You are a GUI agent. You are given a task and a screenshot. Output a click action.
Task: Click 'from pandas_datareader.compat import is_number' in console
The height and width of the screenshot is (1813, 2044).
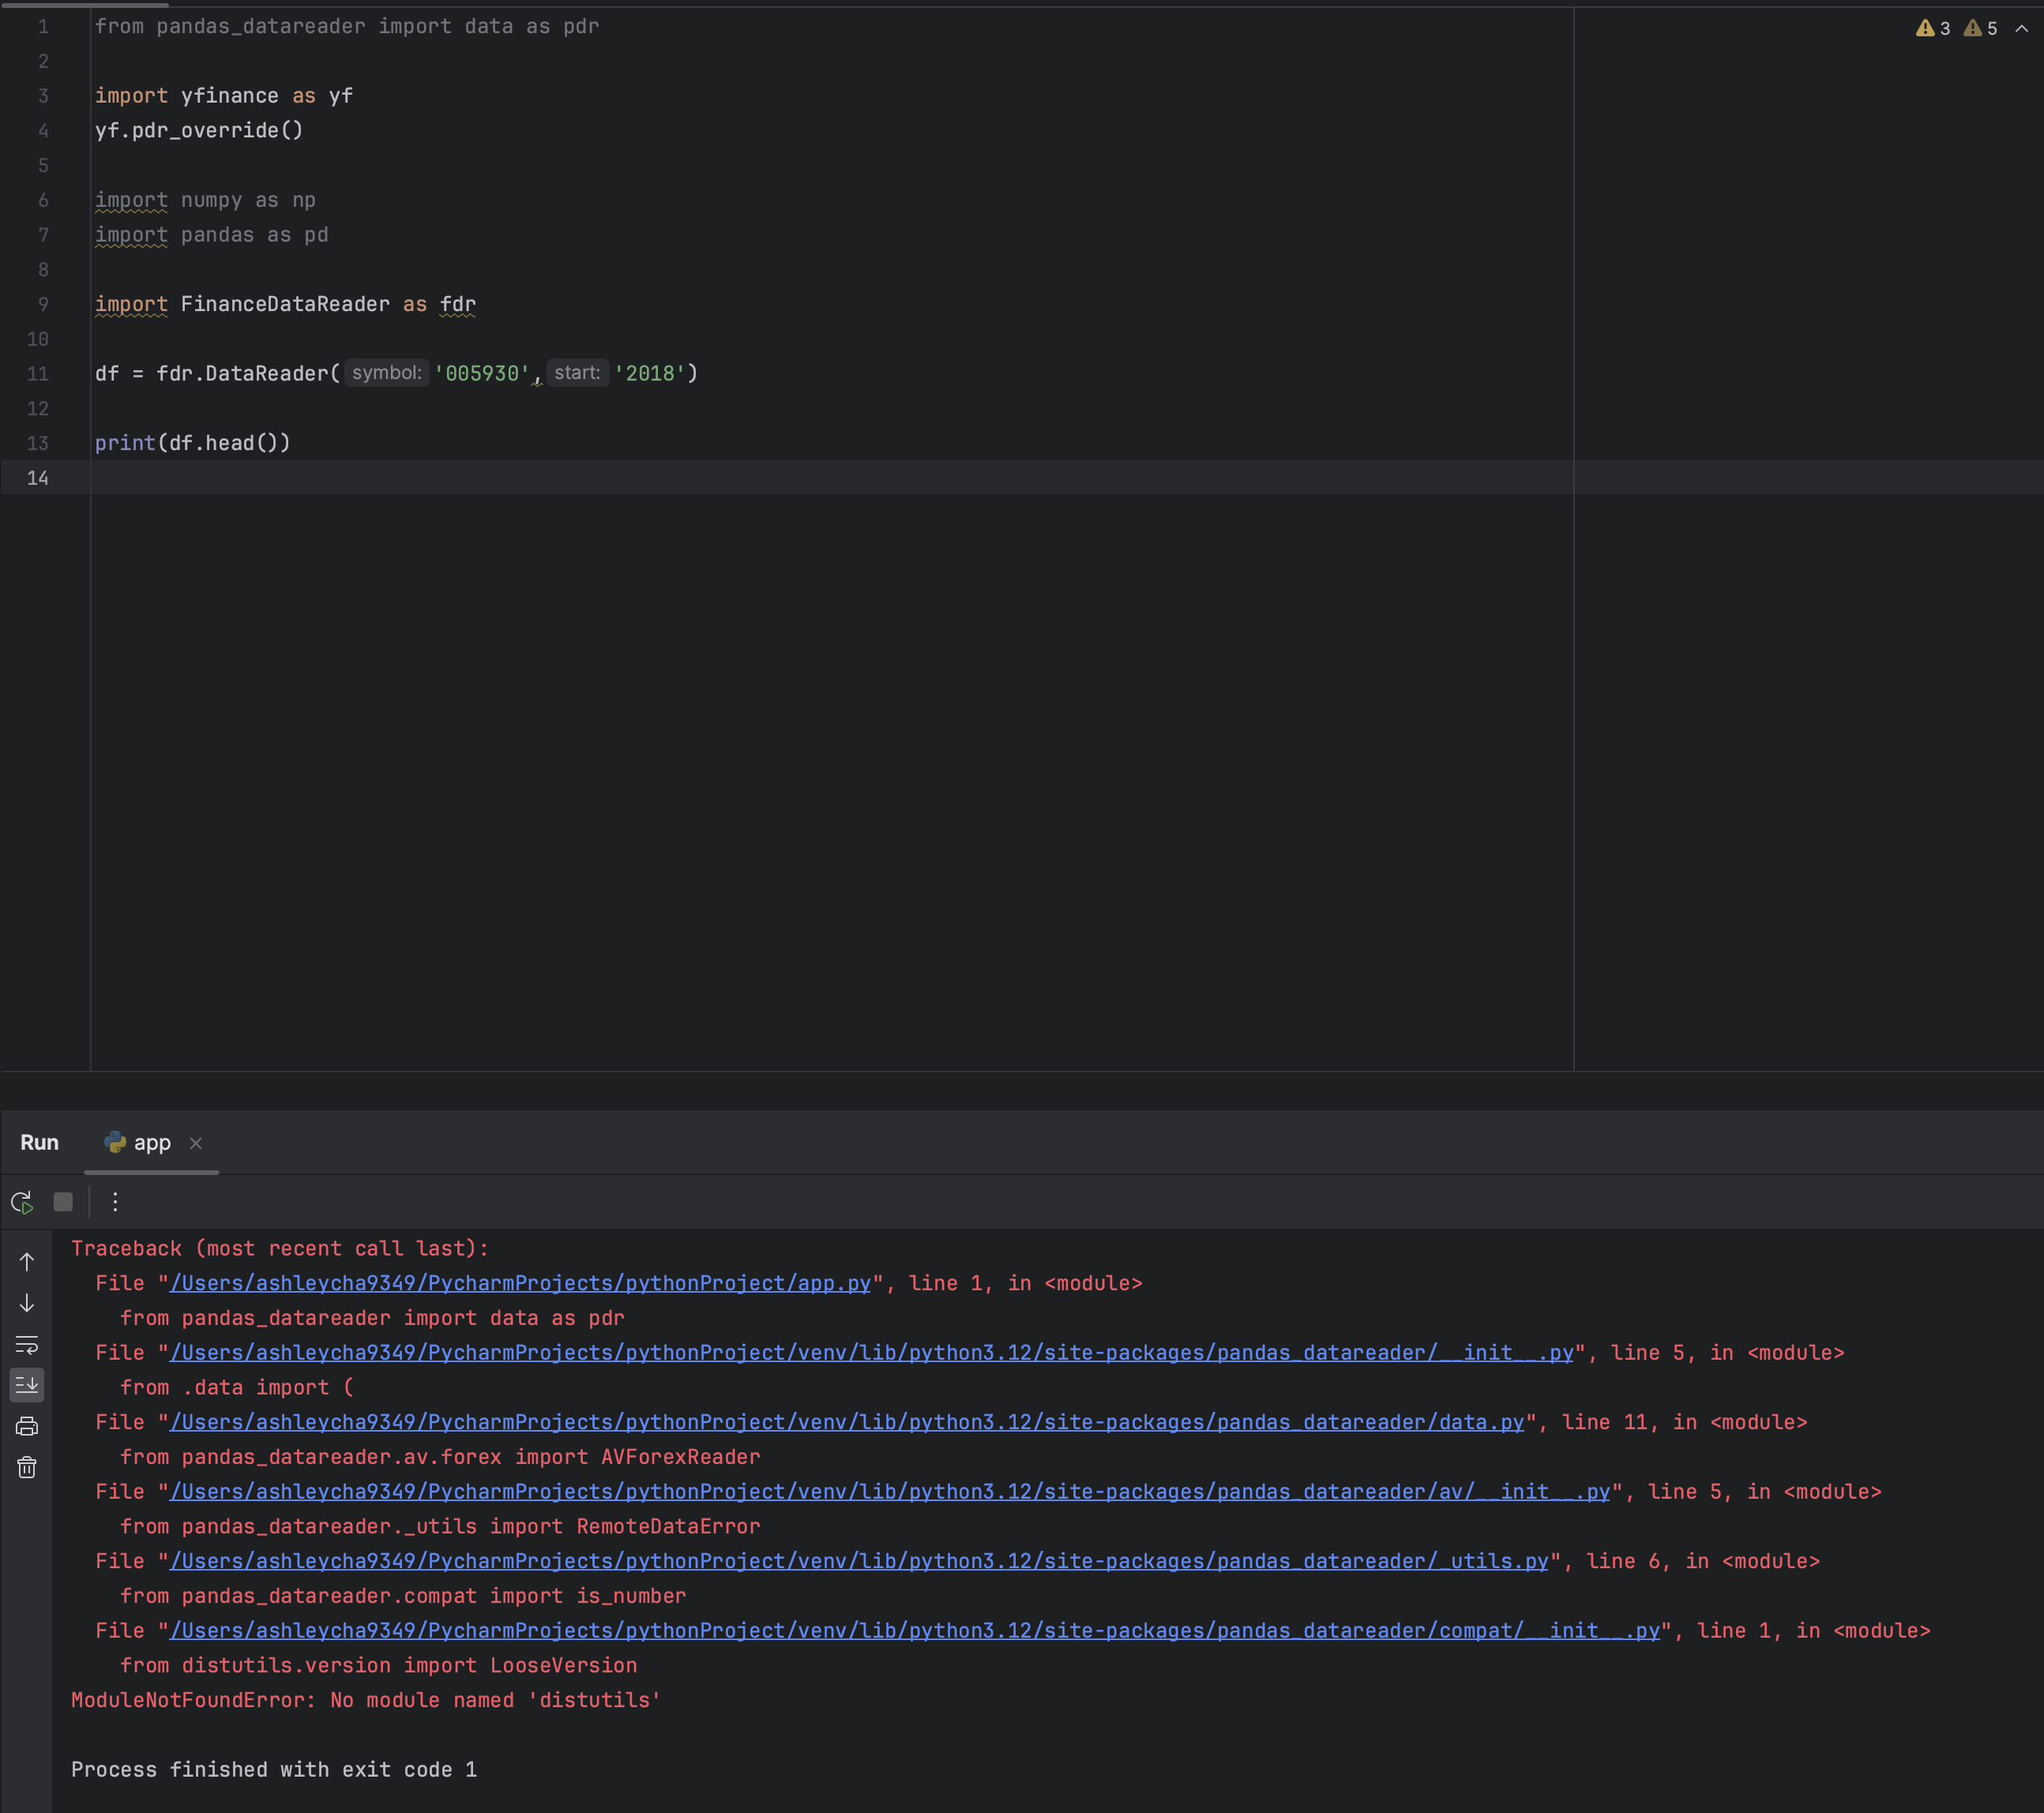(403, 1596)
